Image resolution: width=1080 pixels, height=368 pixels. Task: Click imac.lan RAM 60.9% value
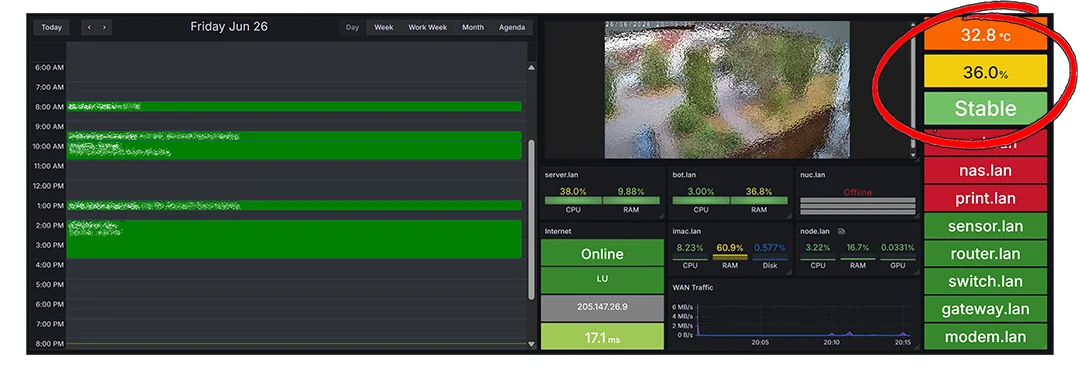click(x=730, y=247)
